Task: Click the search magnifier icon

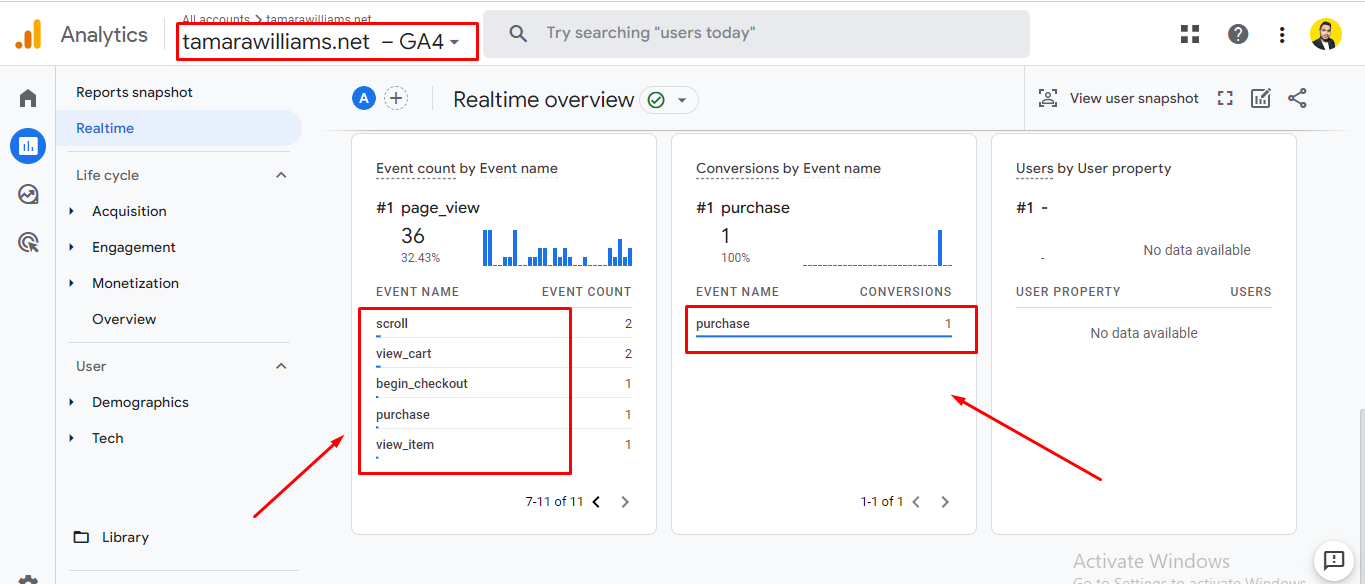Action: tap(518, 34)
